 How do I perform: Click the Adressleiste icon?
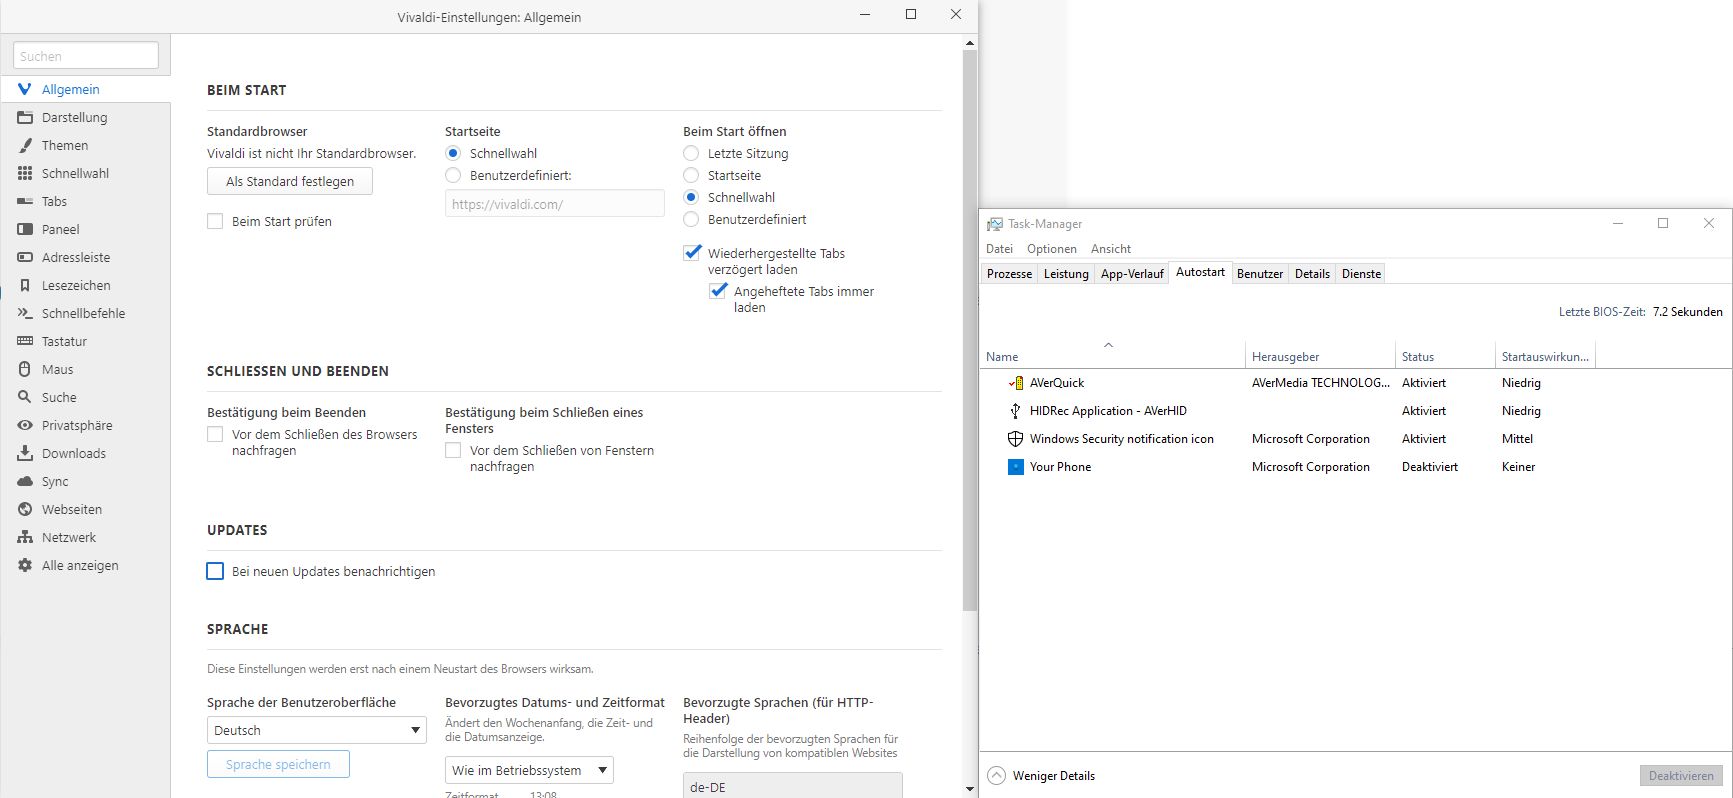click(25, 257)
